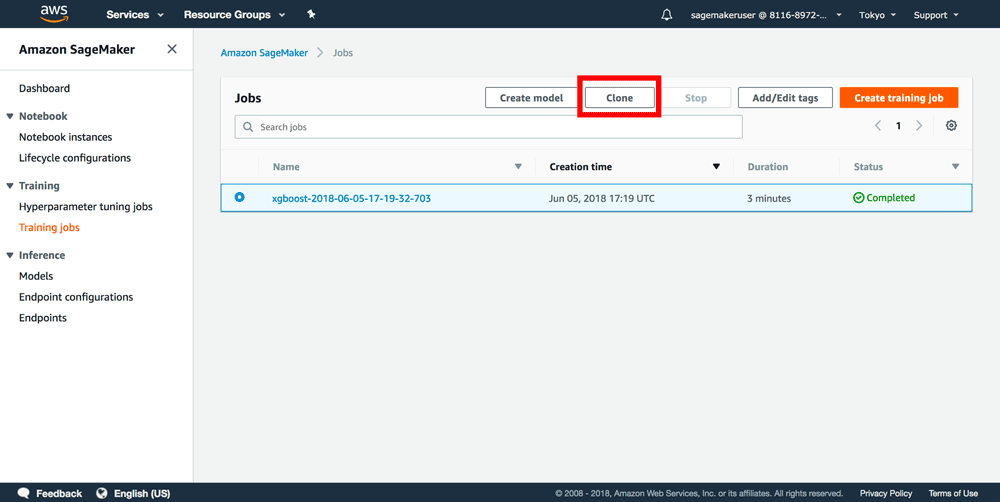Open the Services dropdown menu
Screen dimensions: 1000x502
pos(135,15)
